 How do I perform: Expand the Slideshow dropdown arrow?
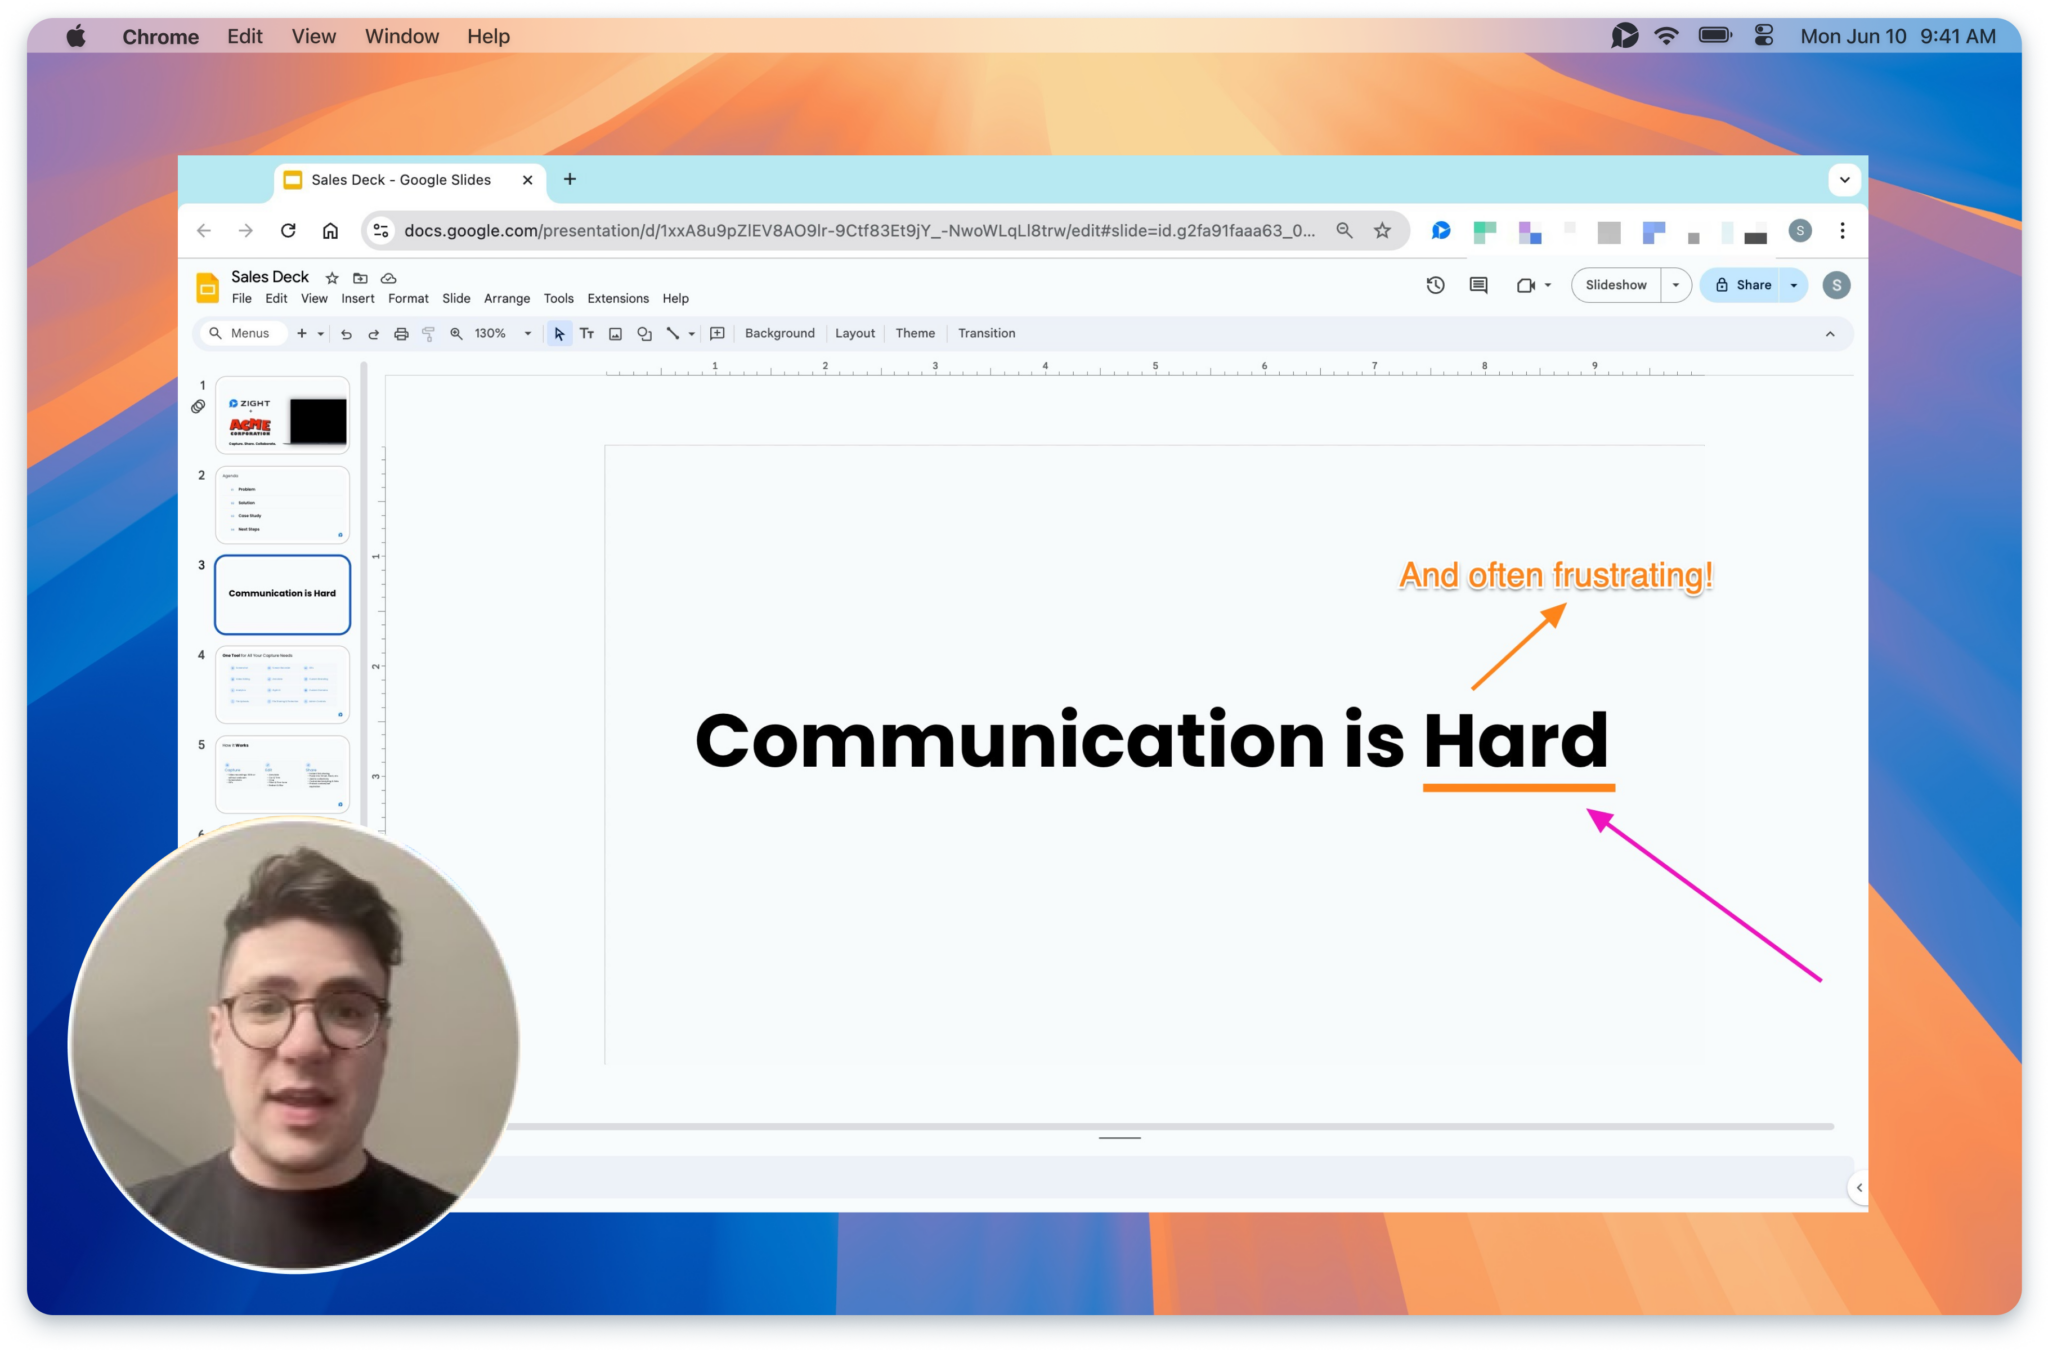[1672, 285]
